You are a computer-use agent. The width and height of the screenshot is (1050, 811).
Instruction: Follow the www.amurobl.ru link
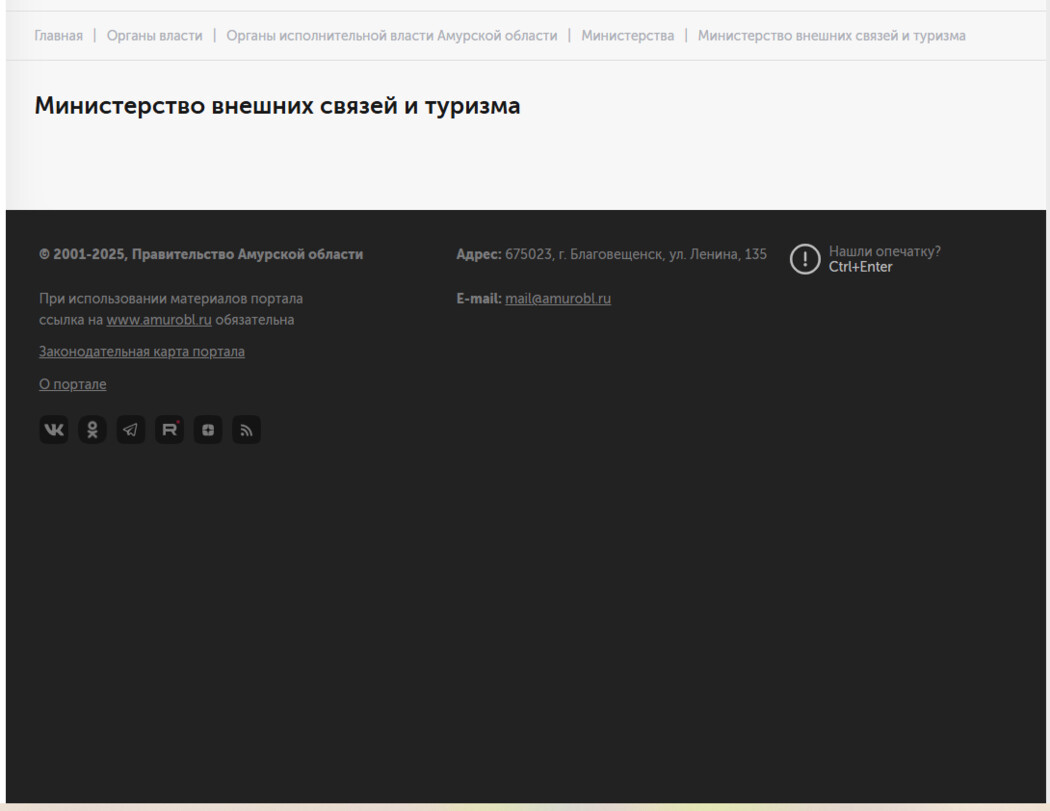(x=159, y=320)
